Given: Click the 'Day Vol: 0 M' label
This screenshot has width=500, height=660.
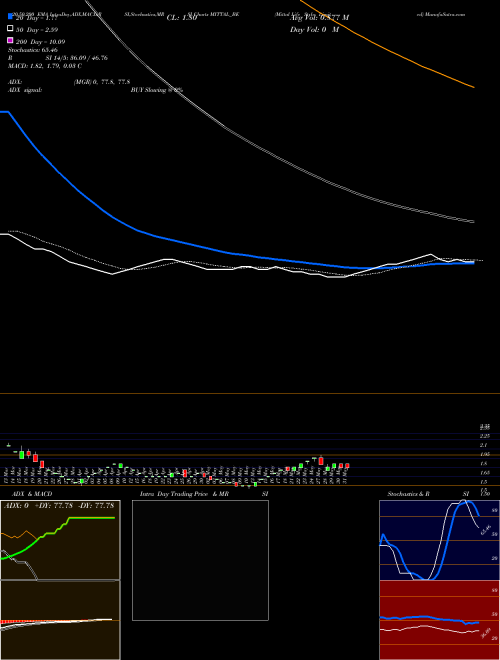Looking at the screenshot, I should click(x=314, y=30).
